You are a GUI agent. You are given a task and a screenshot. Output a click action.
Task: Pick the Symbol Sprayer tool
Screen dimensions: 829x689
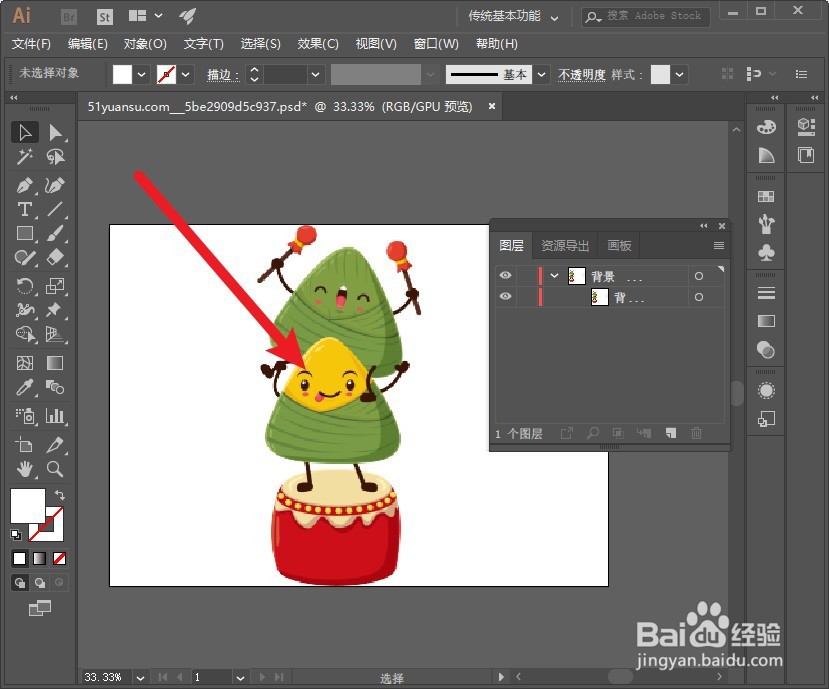pyautogui.click(x=24, y=416)
